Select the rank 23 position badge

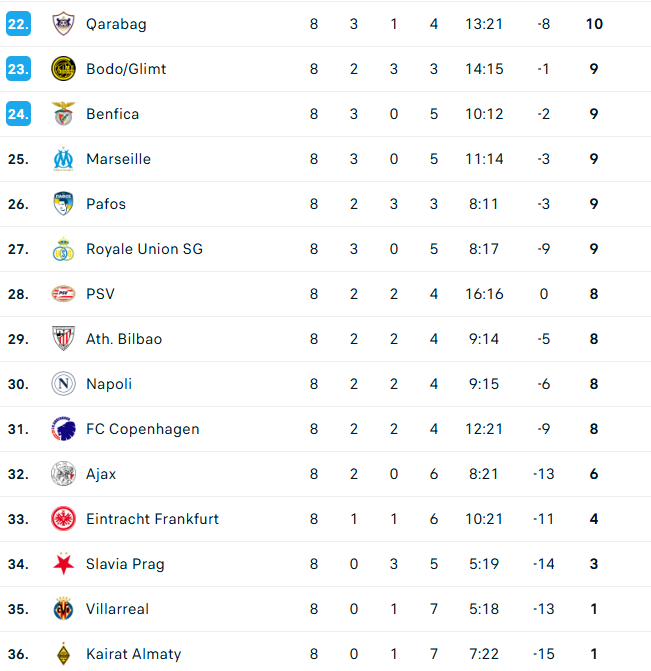coord(18,69)
